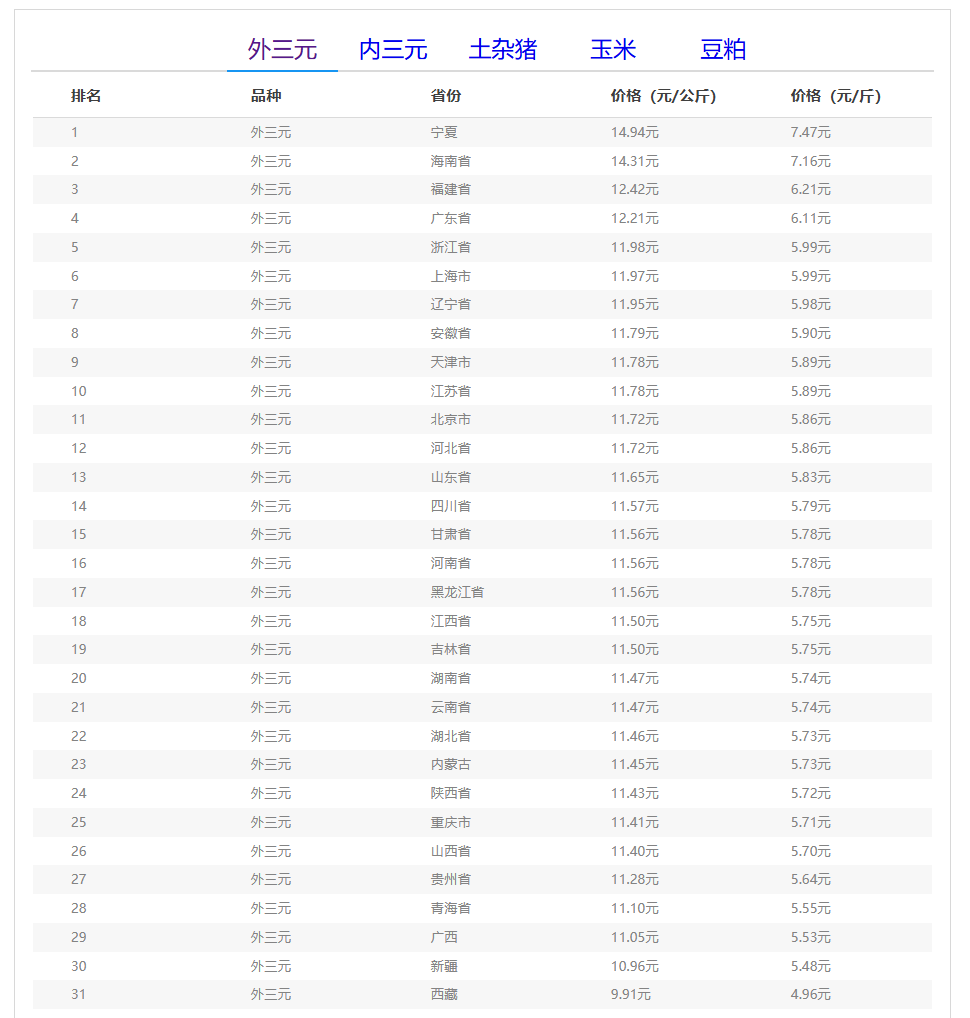The image size is (970, 1018).
Task: Click the 排名 column header
Action: [x=86, y=96]
